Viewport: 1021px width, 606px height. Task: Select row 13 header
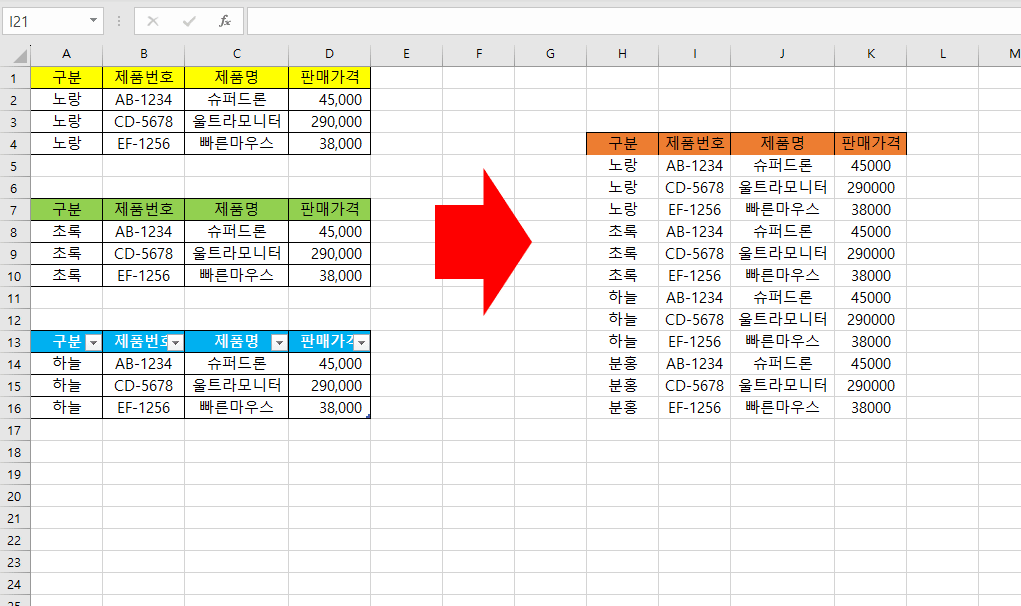tap(14, 342)
